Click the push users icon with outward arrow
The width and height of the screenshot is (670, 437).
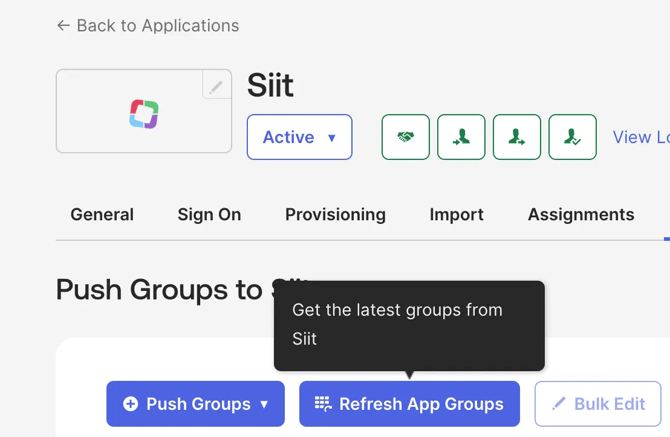517,137
